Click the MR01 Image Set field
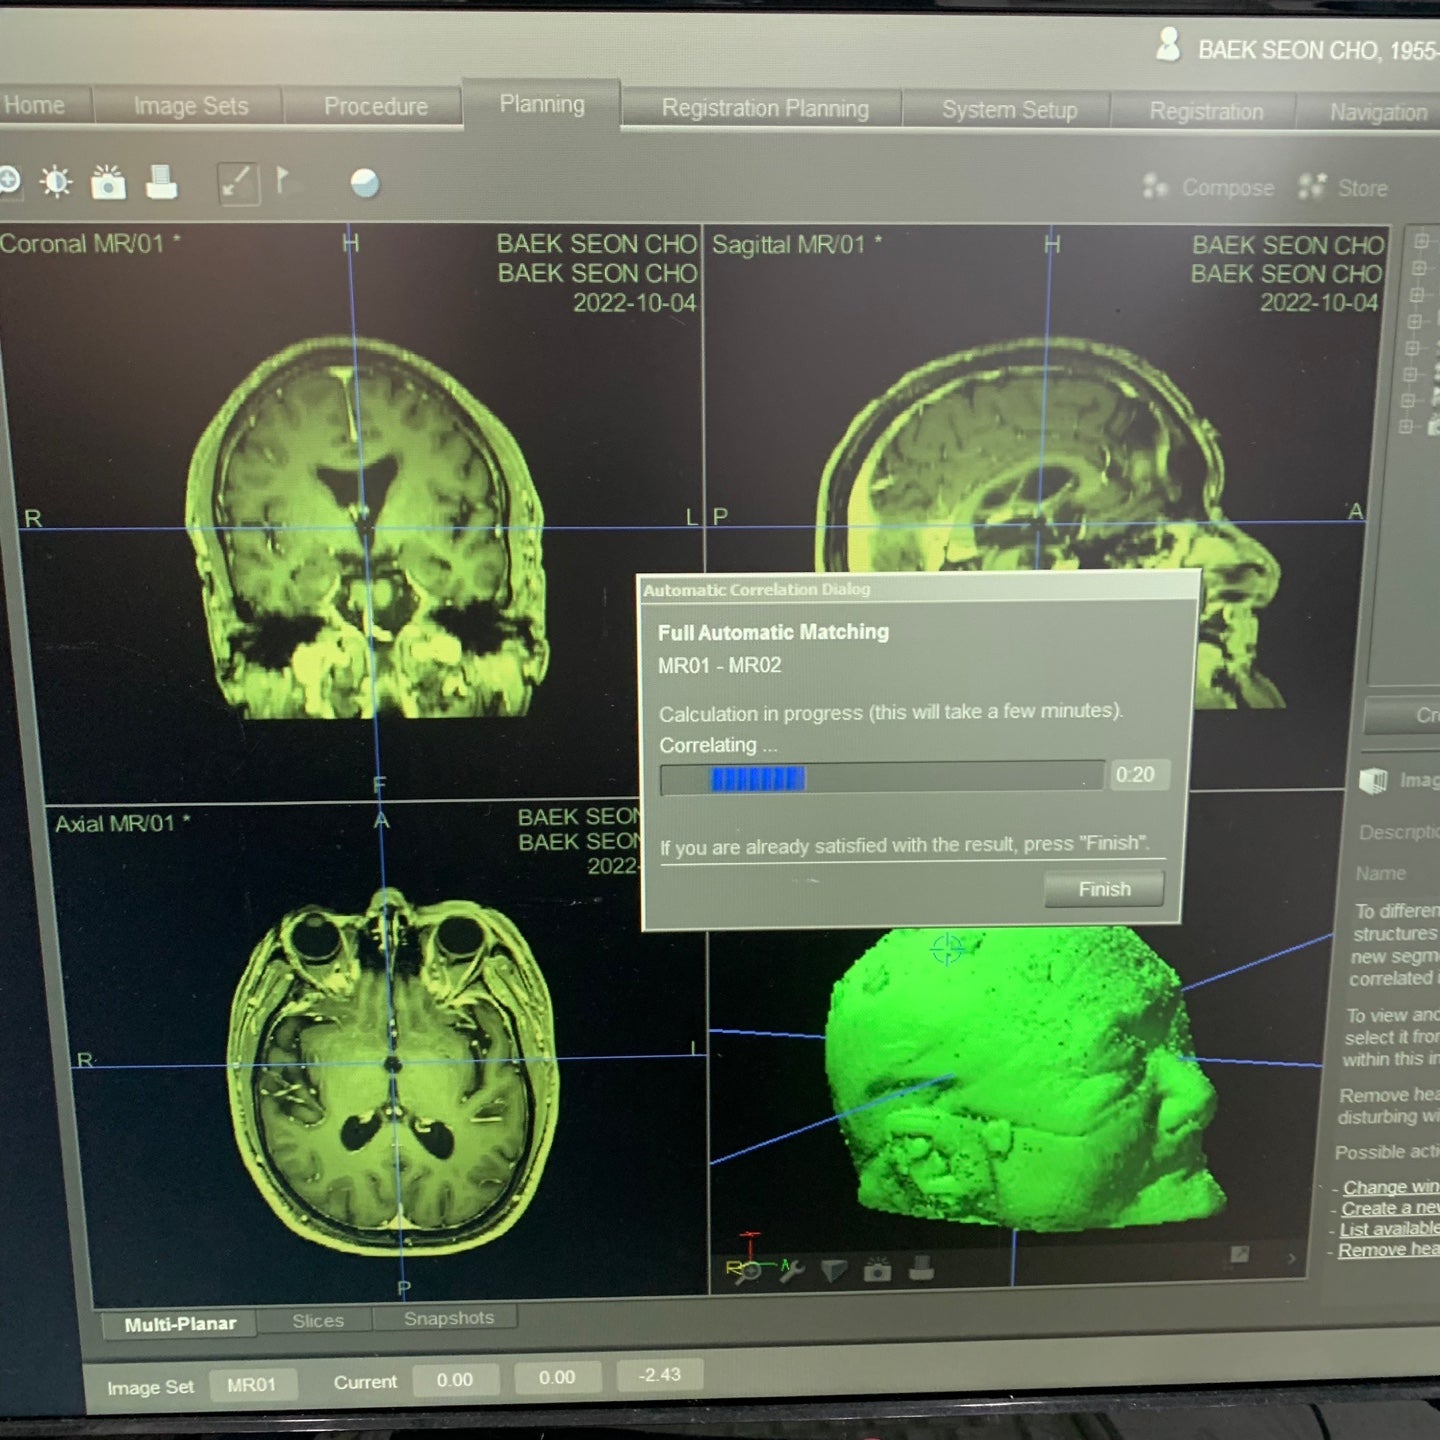The width and height of the screenshot is (1440, 1440). coord(251,1385)
